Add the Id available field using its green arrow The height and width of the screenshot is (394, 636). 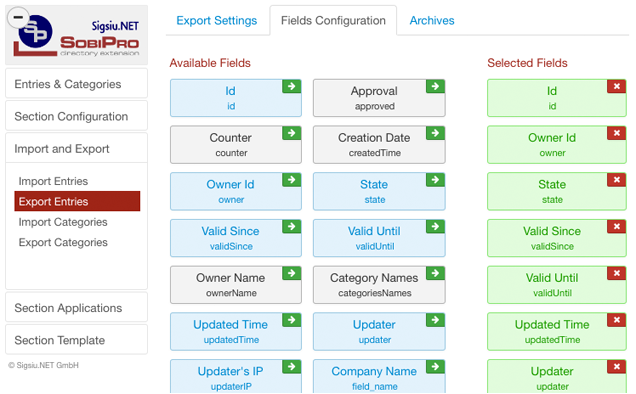pyautogui.click(x=291, y=86)
